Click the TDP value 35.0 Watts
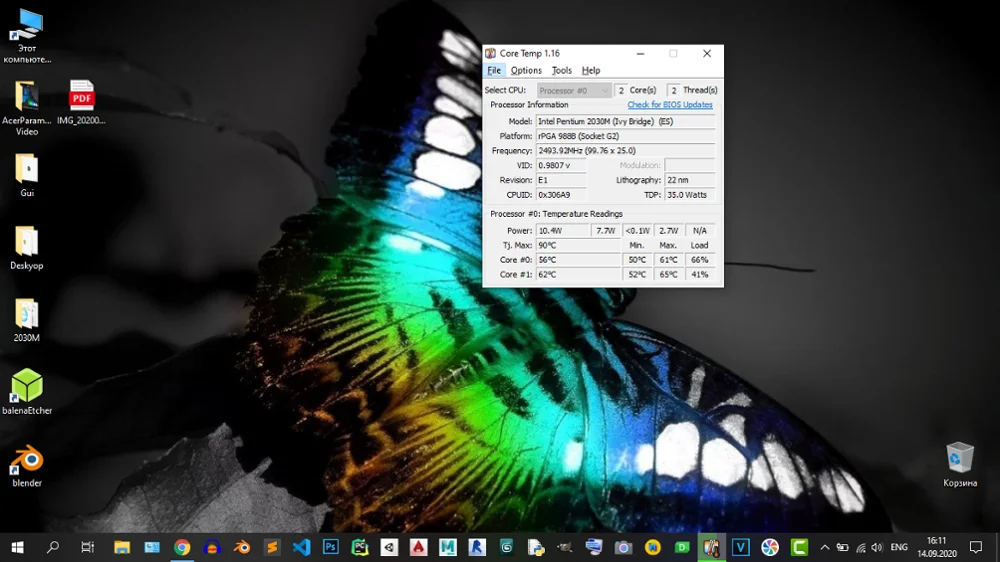 [690, 195]
